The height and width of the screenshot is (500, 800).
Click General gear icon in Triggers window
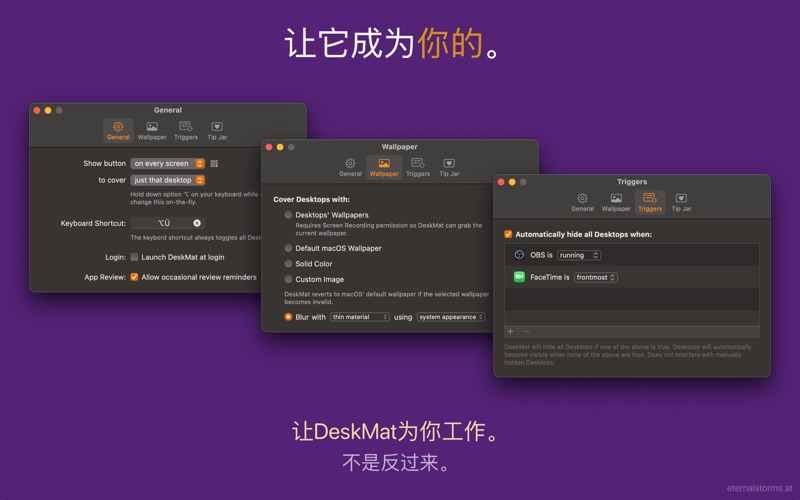click(x=582, y=198)
